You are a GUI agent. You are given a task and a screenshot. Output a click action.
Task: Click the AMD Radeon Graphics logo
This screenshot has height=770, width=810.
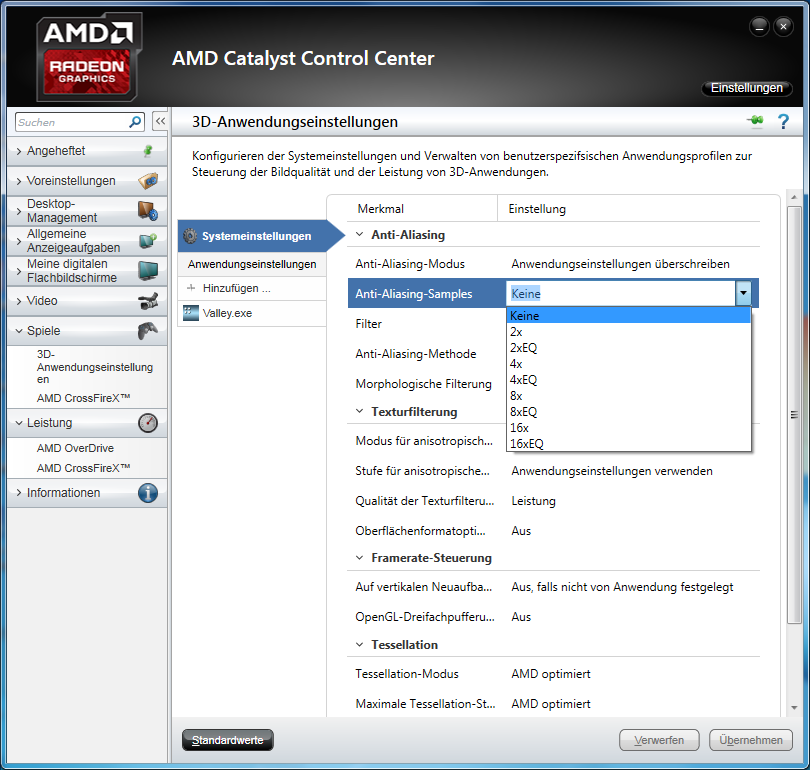click(89, 57)
